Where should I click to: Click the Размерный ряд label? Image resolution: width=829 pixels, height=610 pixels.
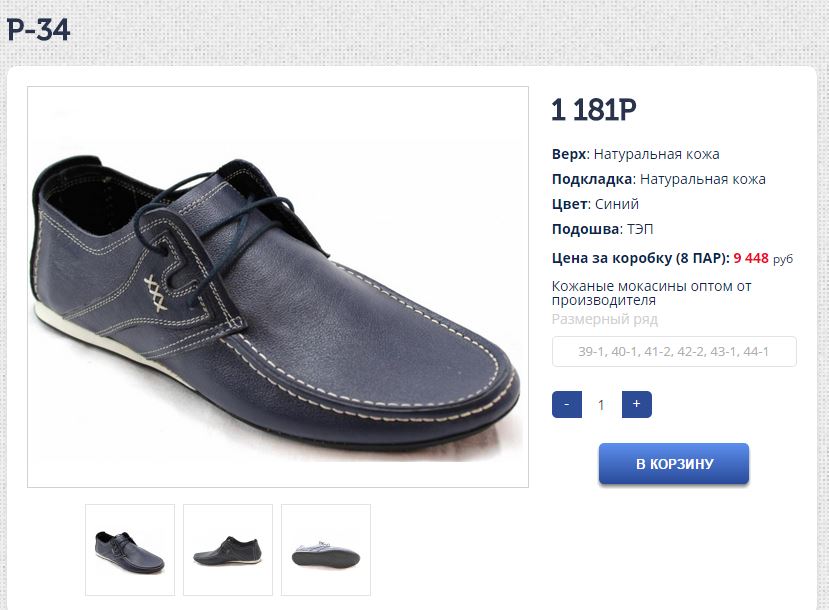[x=605, y=319]
